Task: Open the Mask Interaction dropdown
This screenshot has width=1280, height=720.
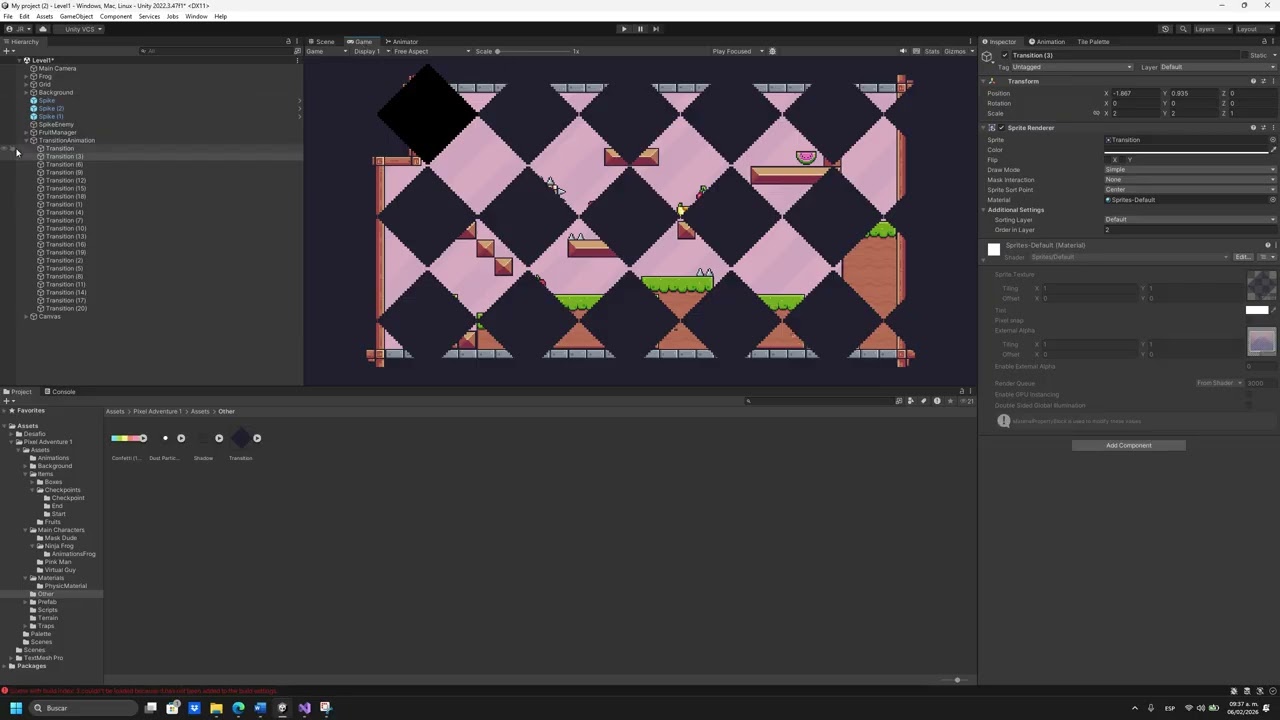Action: click(x=1190, y=180)
